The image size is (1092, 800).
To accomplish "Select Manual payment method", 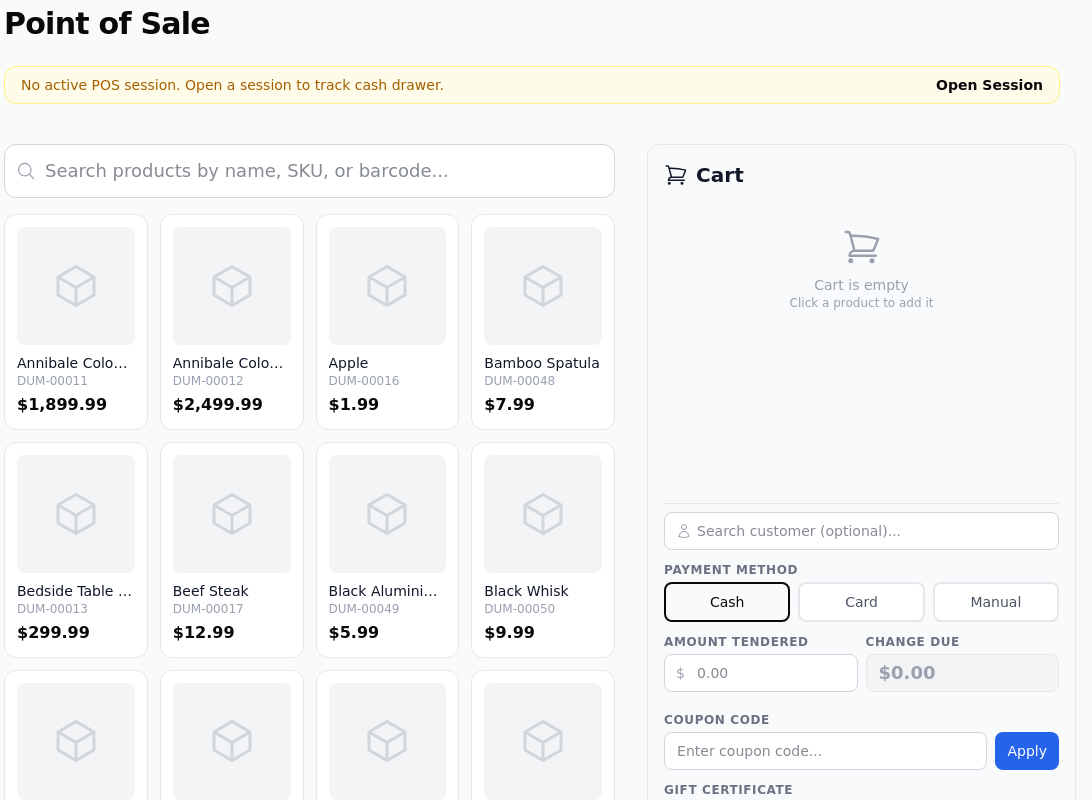I will (996, 602).
